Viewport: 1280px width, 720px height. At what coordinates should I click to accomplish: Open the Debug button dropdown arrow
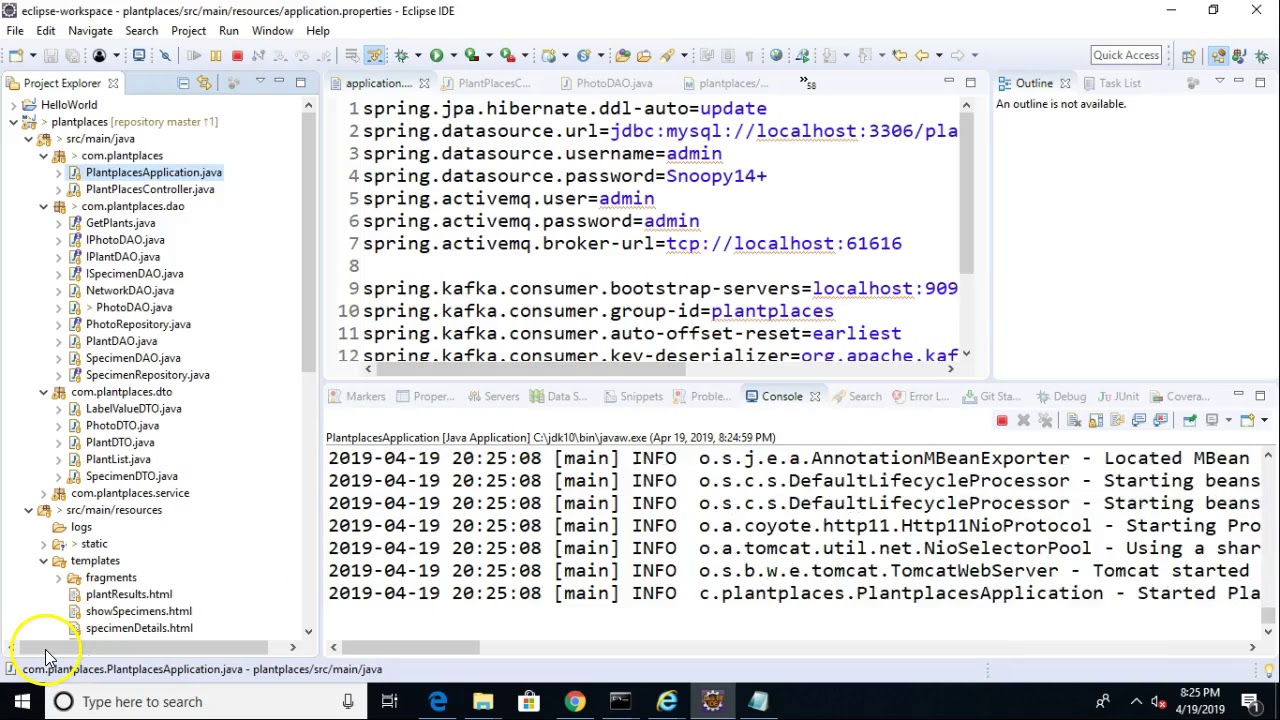coord(418,55)
